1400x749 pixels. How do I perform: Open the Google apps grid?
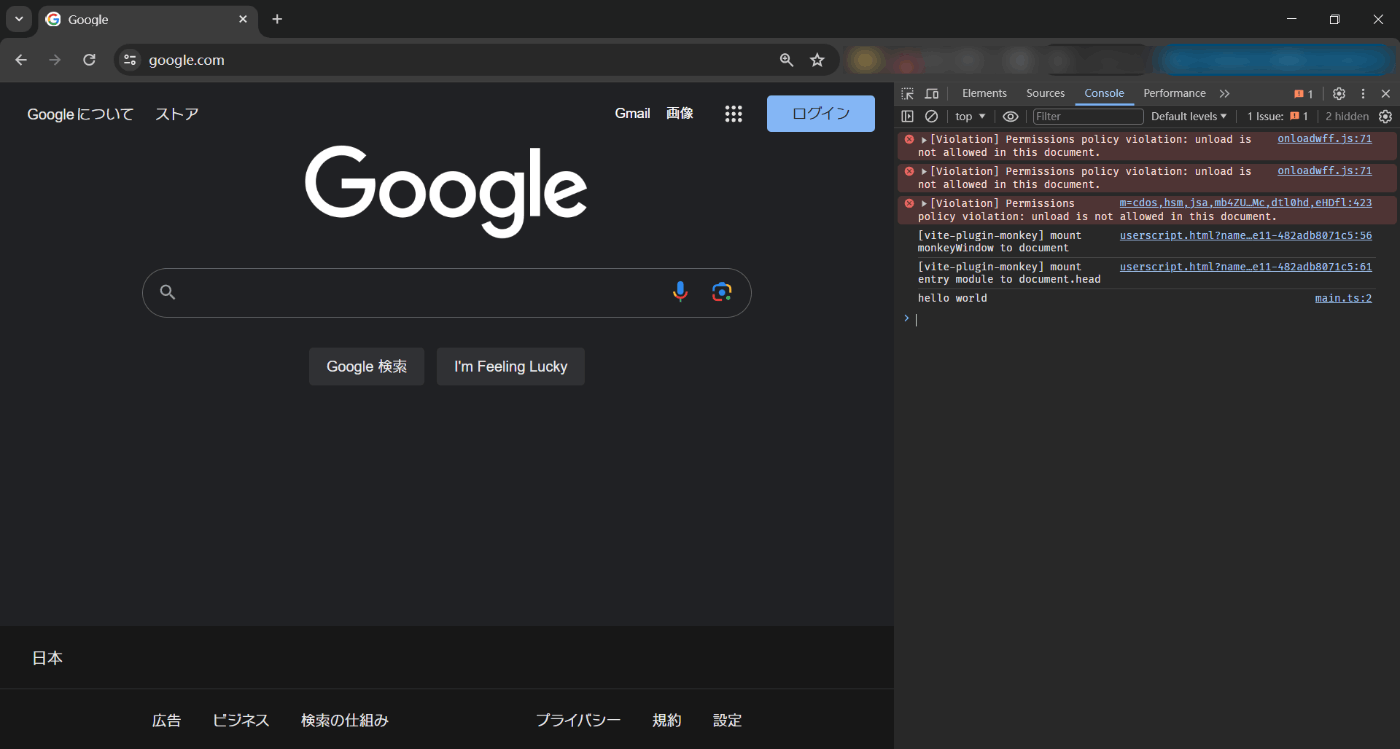(733, 114)
